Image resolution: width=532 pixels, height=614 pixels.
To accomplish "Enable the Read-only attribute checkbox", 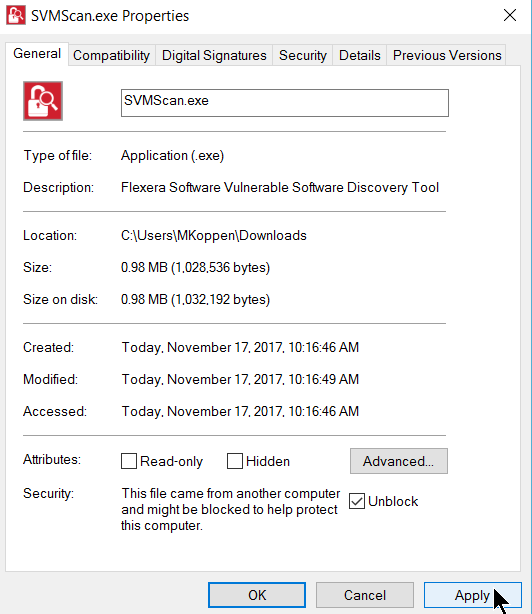I will 129,461.
